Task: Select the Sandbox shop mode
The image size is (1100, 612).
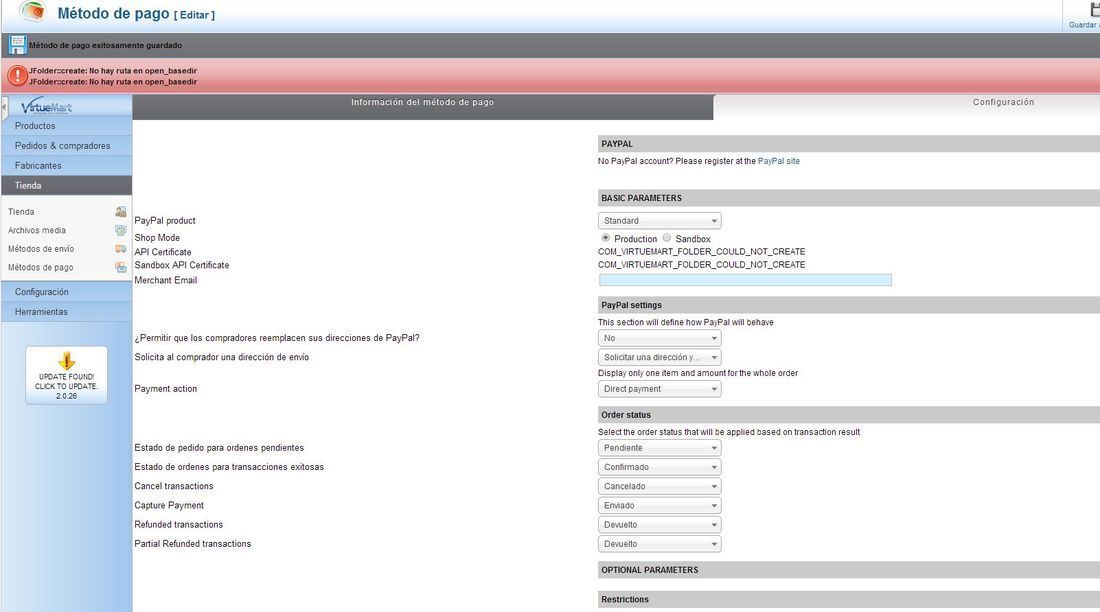Action: click(x=666, y=238)
